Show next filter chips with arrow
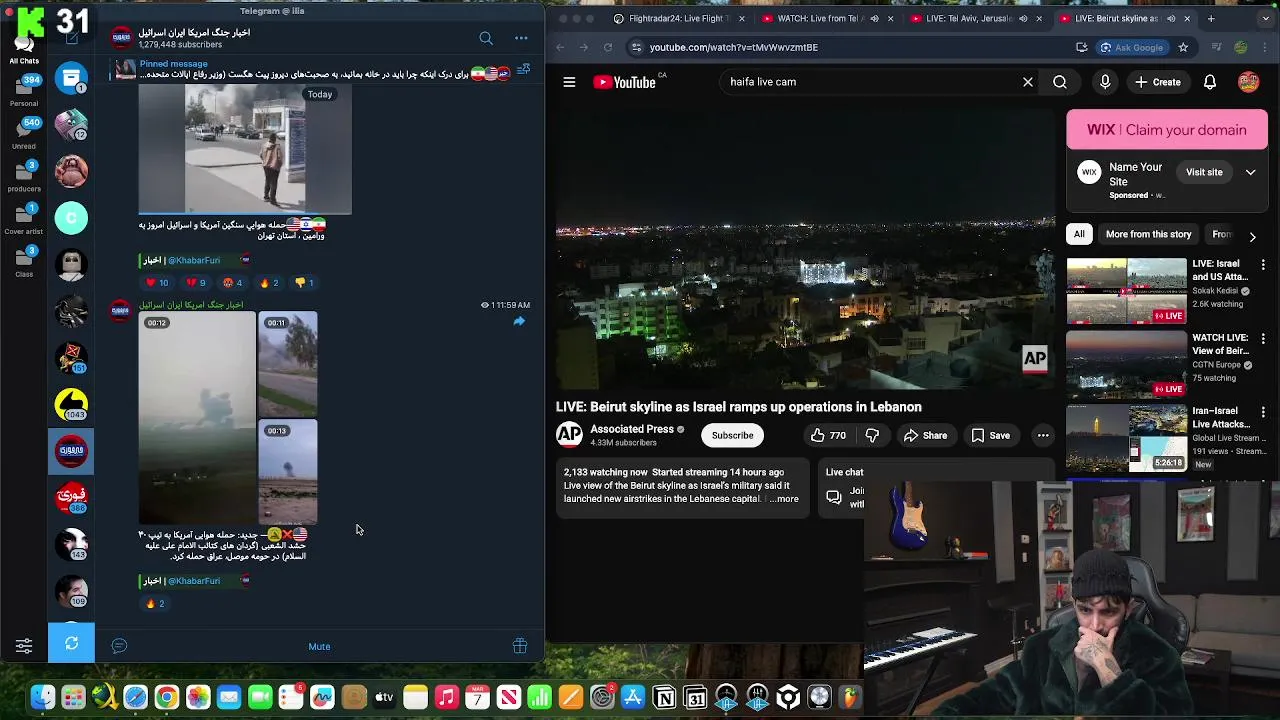The width and height of the screenshot is (1280, 720). [1252, 236]
